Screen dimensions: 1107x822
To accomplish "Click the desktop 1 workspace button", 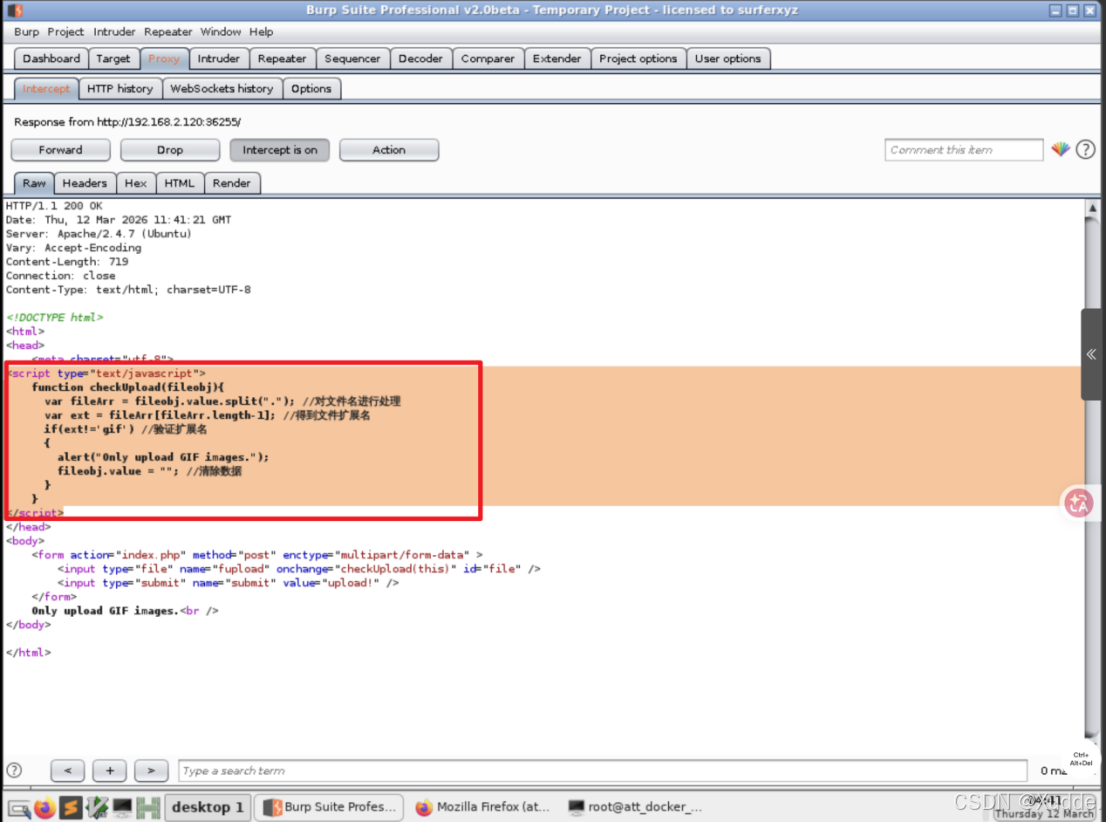I will coord(207,807).
